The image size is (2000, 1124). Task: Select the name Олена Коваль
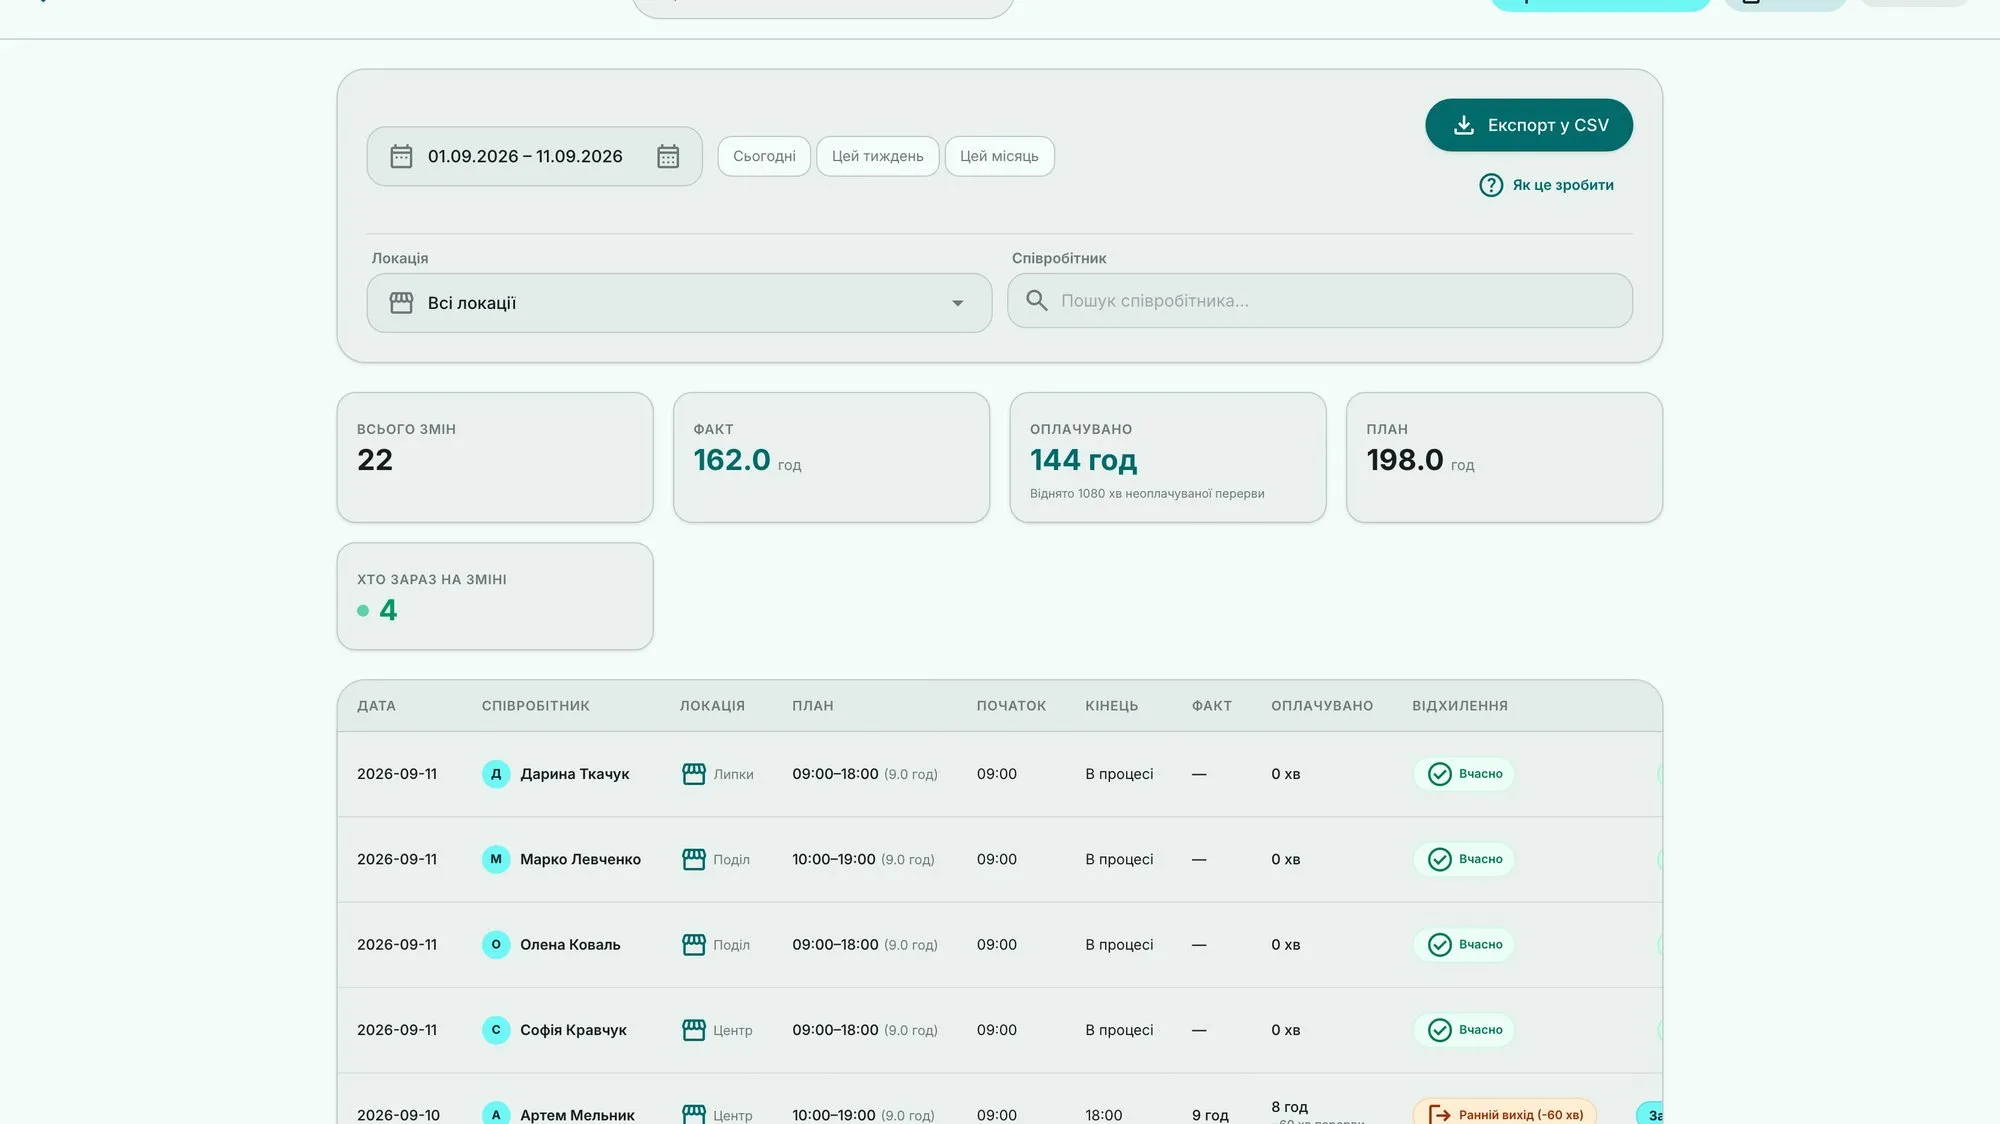[570, 945]
